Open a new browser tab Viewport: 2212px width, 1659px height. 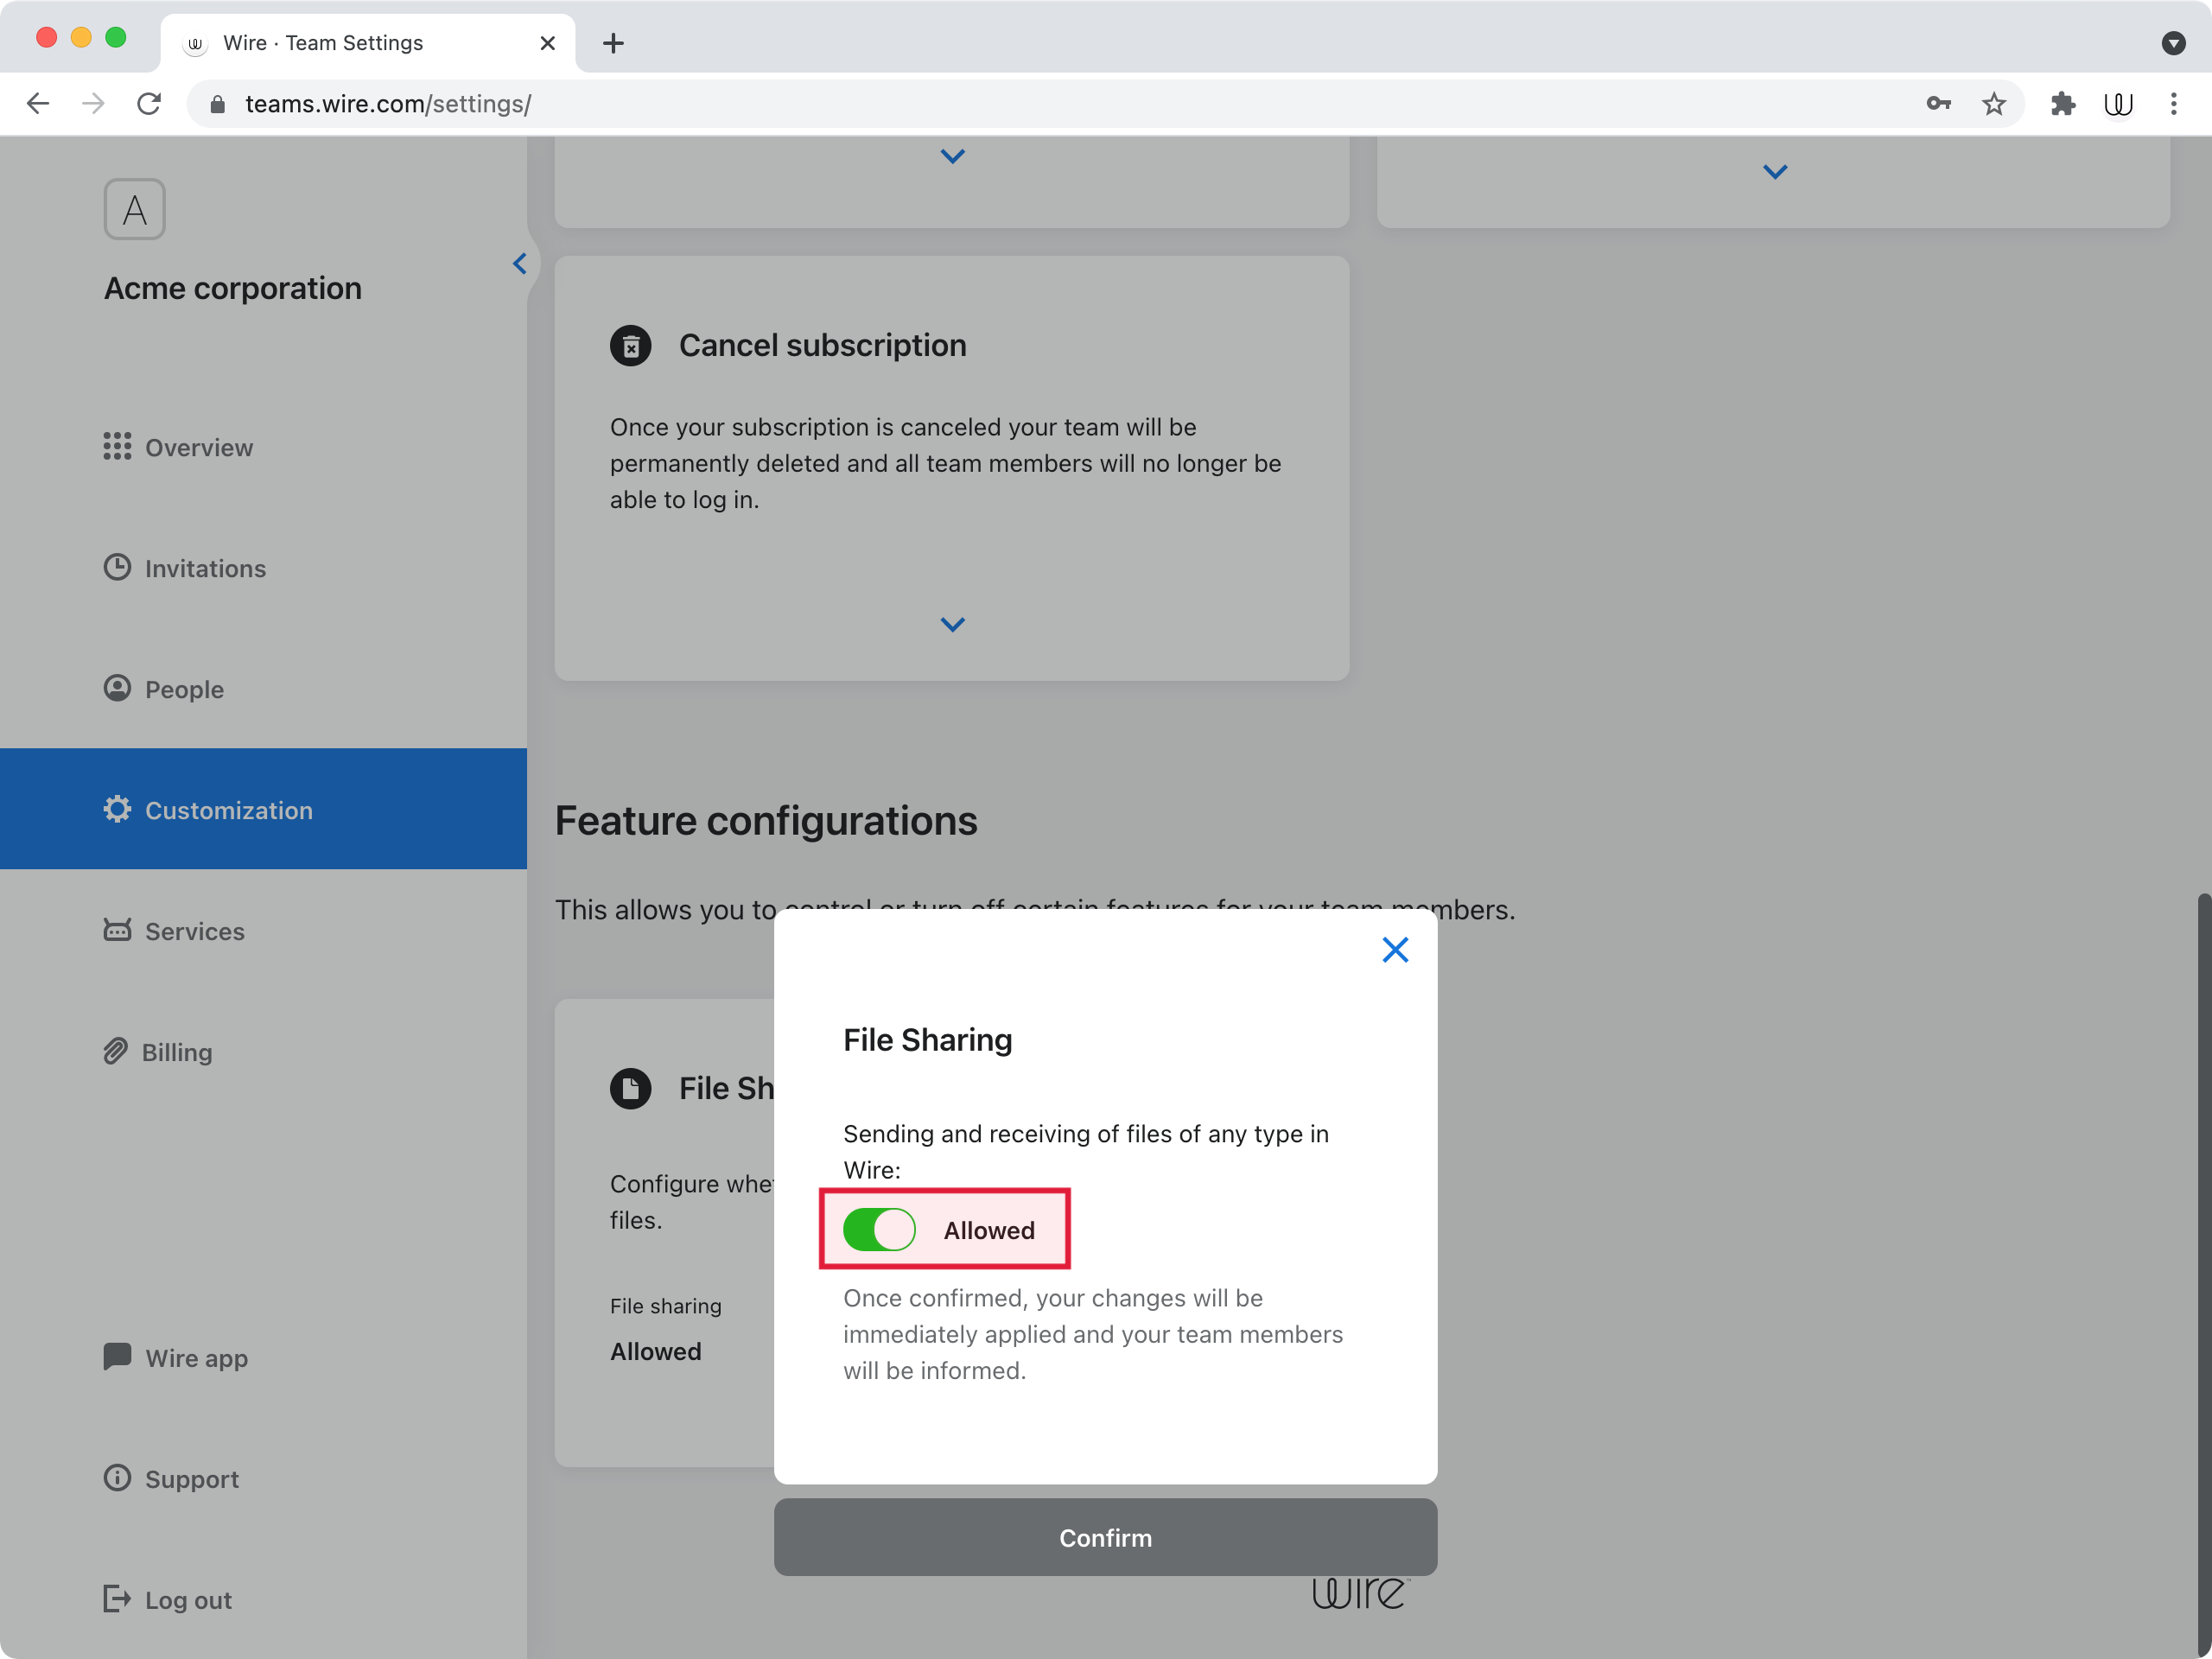(613, 43)
